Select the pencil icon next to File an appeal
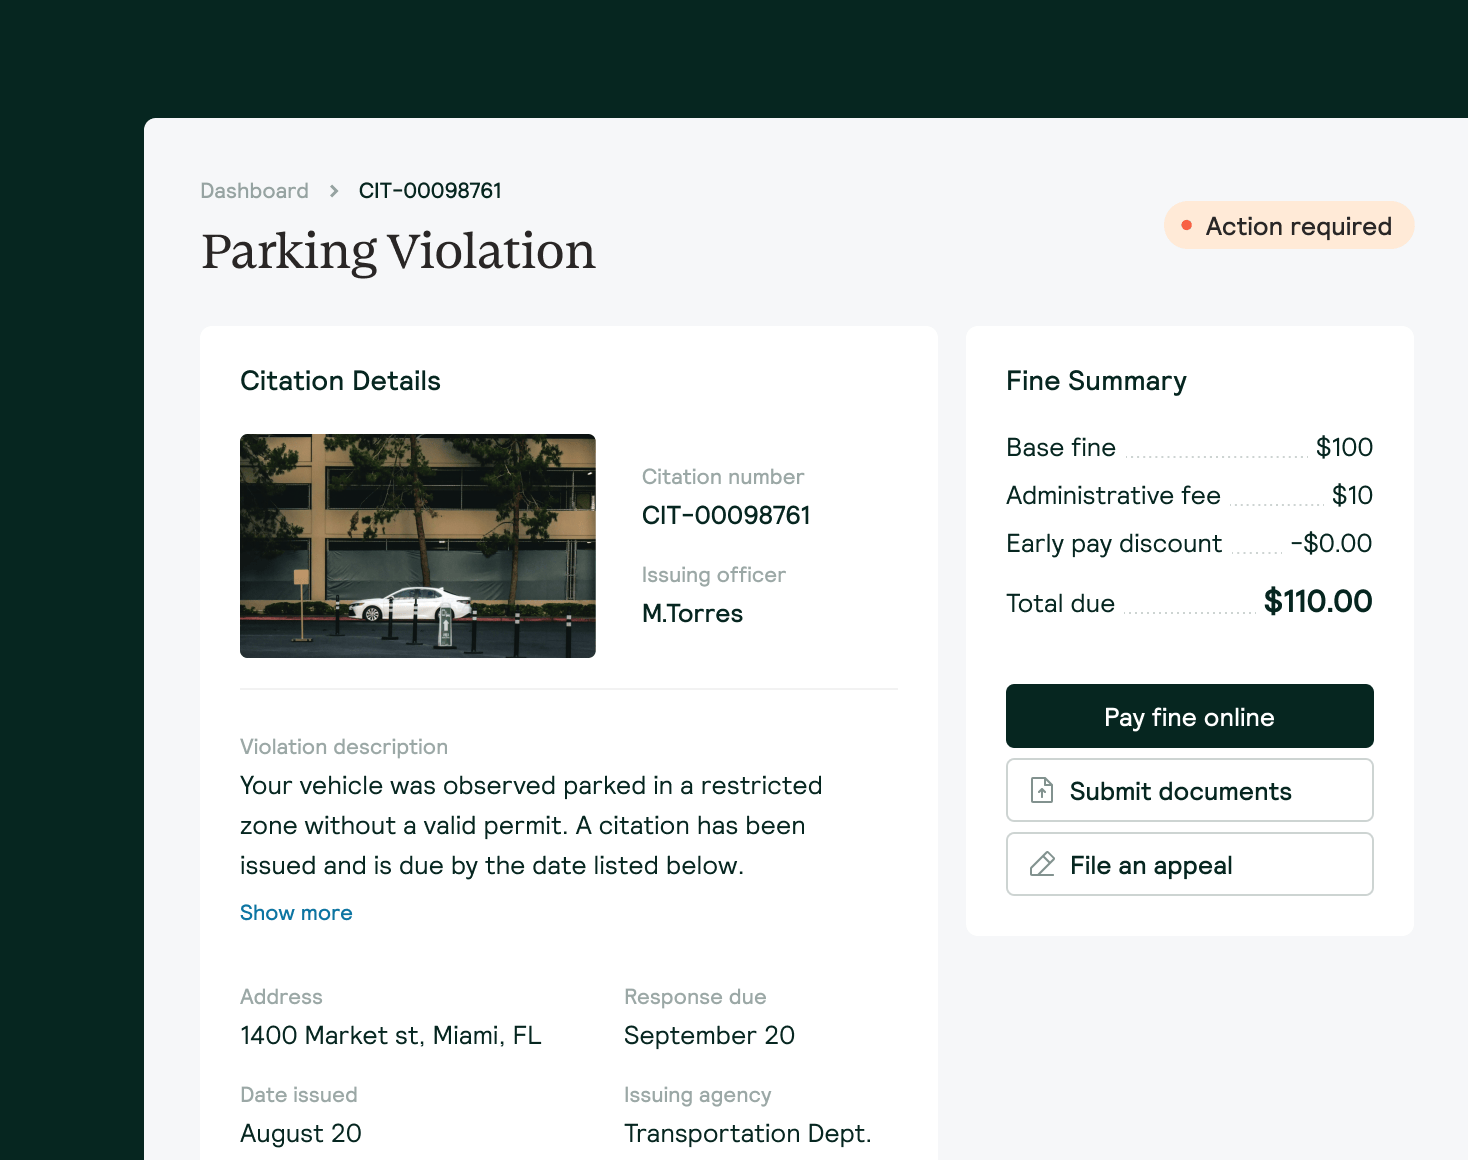Viewport: 1468px width, 1160px height. pyautogui.click(x=1043, y=864)
